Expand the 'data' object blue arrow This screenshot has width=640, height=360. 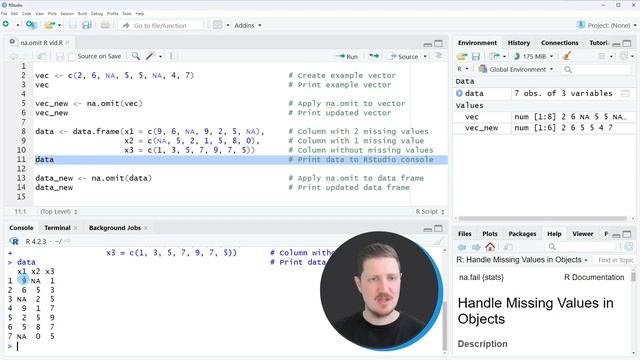[x=459, y=93]
